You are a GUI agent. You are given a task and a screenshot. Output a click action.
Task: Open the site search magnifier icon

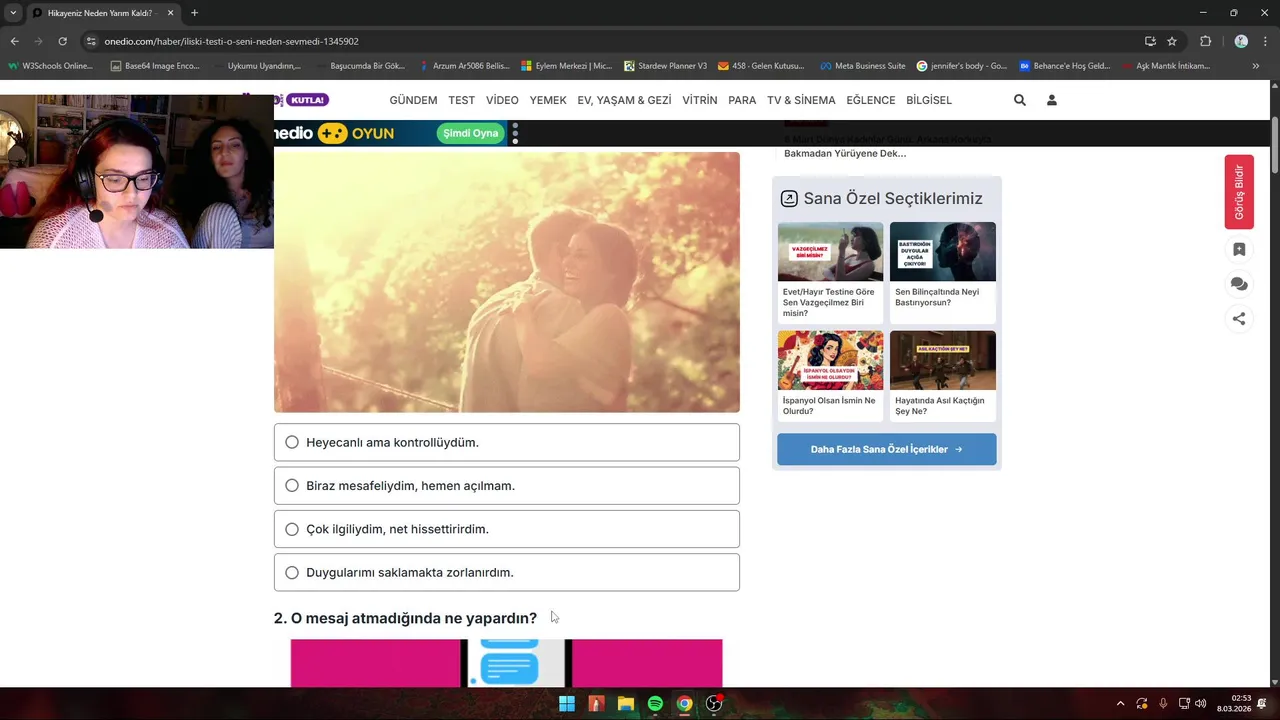[x=1019, y=100]
